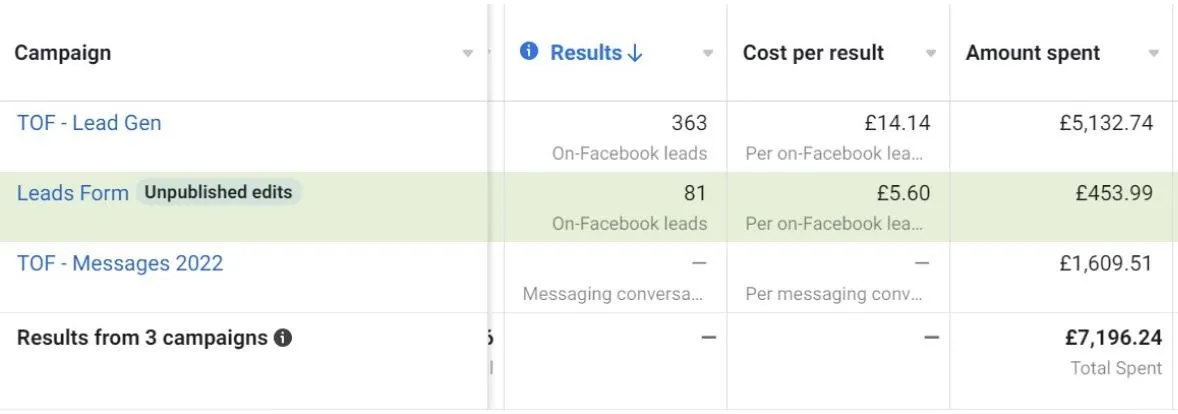Image resolution: width=1178 pixels, height=414 pixels.
Task: Select the Campaign column header
Action: [x=62, y=53]
